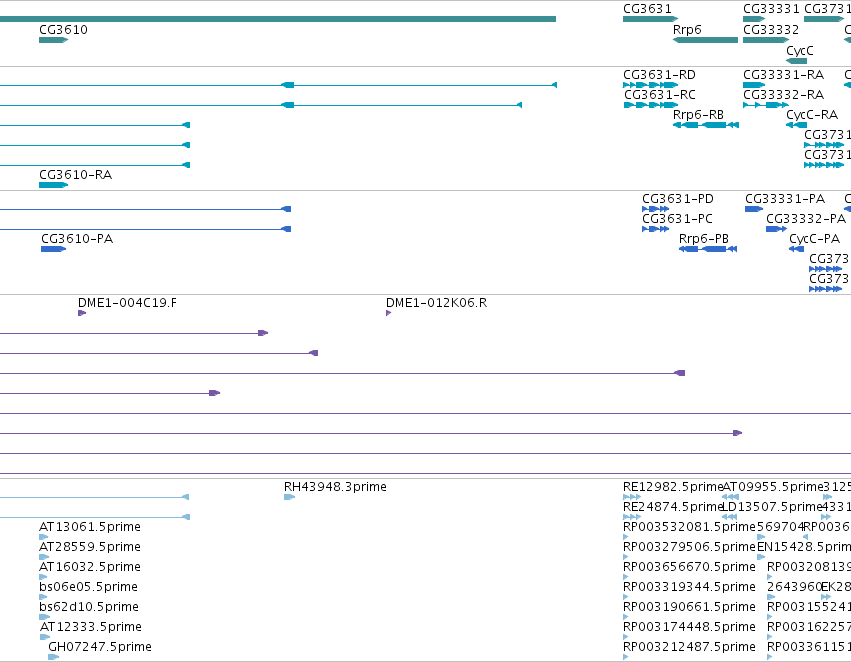This screenshot has height=662, width=851.
Task: Select EST RP003319344.5prime
Action: (x=689, y=588)
